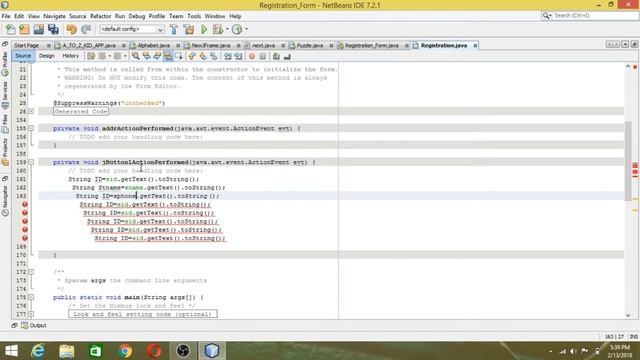Viewport: 640px width, 360px height.
Task: Click the Redo toolbar icon
Action: pos(86,29)
